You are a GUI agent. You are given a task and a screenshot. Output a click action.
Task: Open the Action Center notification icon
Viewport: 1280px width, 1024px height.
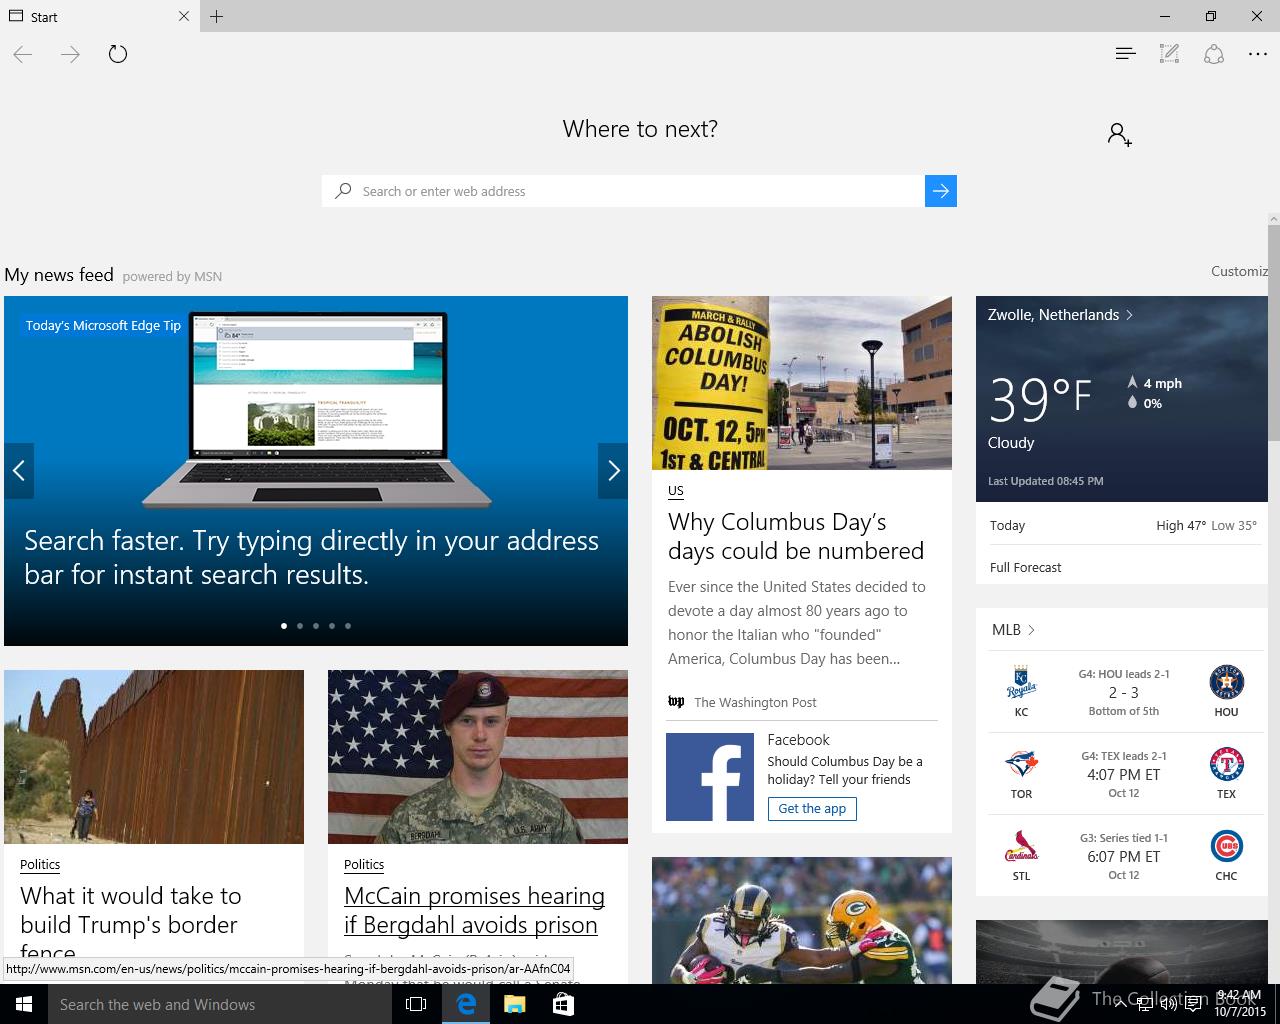[1193, 1004]
